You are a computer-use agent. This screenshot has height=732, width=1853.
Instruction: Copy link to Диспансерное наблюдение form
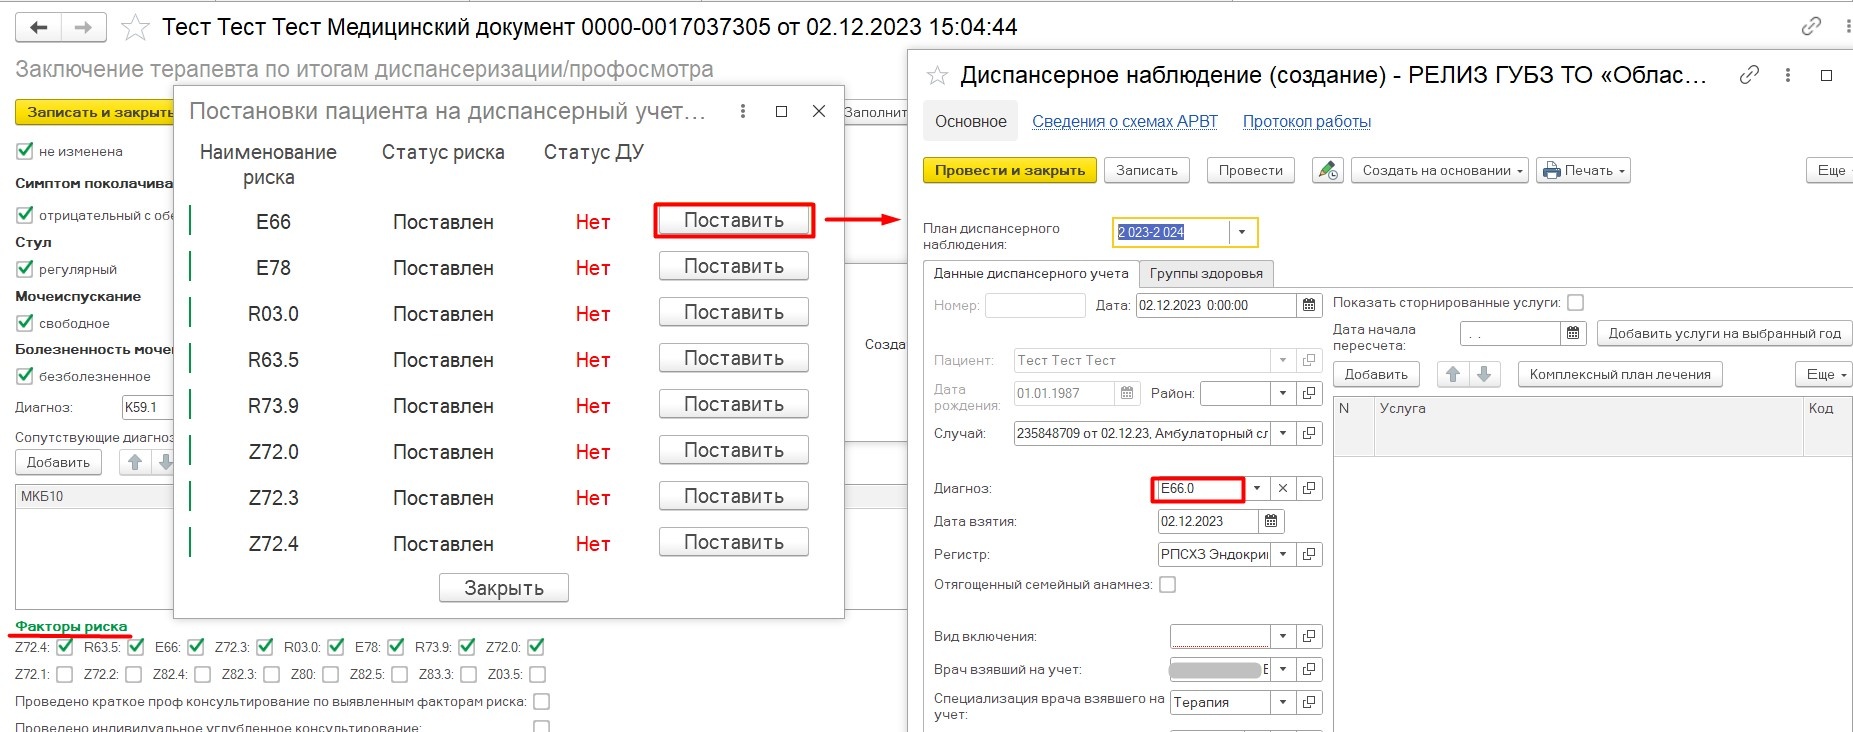click(1749, 75)
